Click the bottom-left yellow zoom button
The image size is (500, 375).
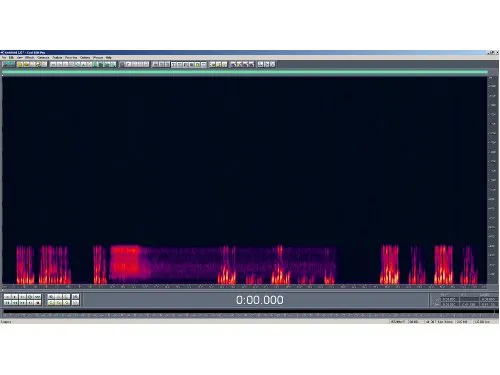(x=51, y=303)
